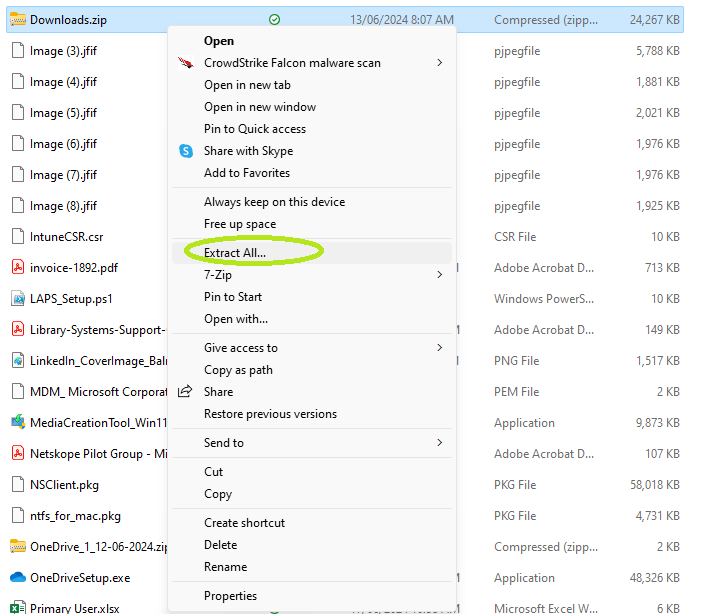Click the Image (6).jfif file icon
This screenshot has height=614, width=714.
[18, 143]
